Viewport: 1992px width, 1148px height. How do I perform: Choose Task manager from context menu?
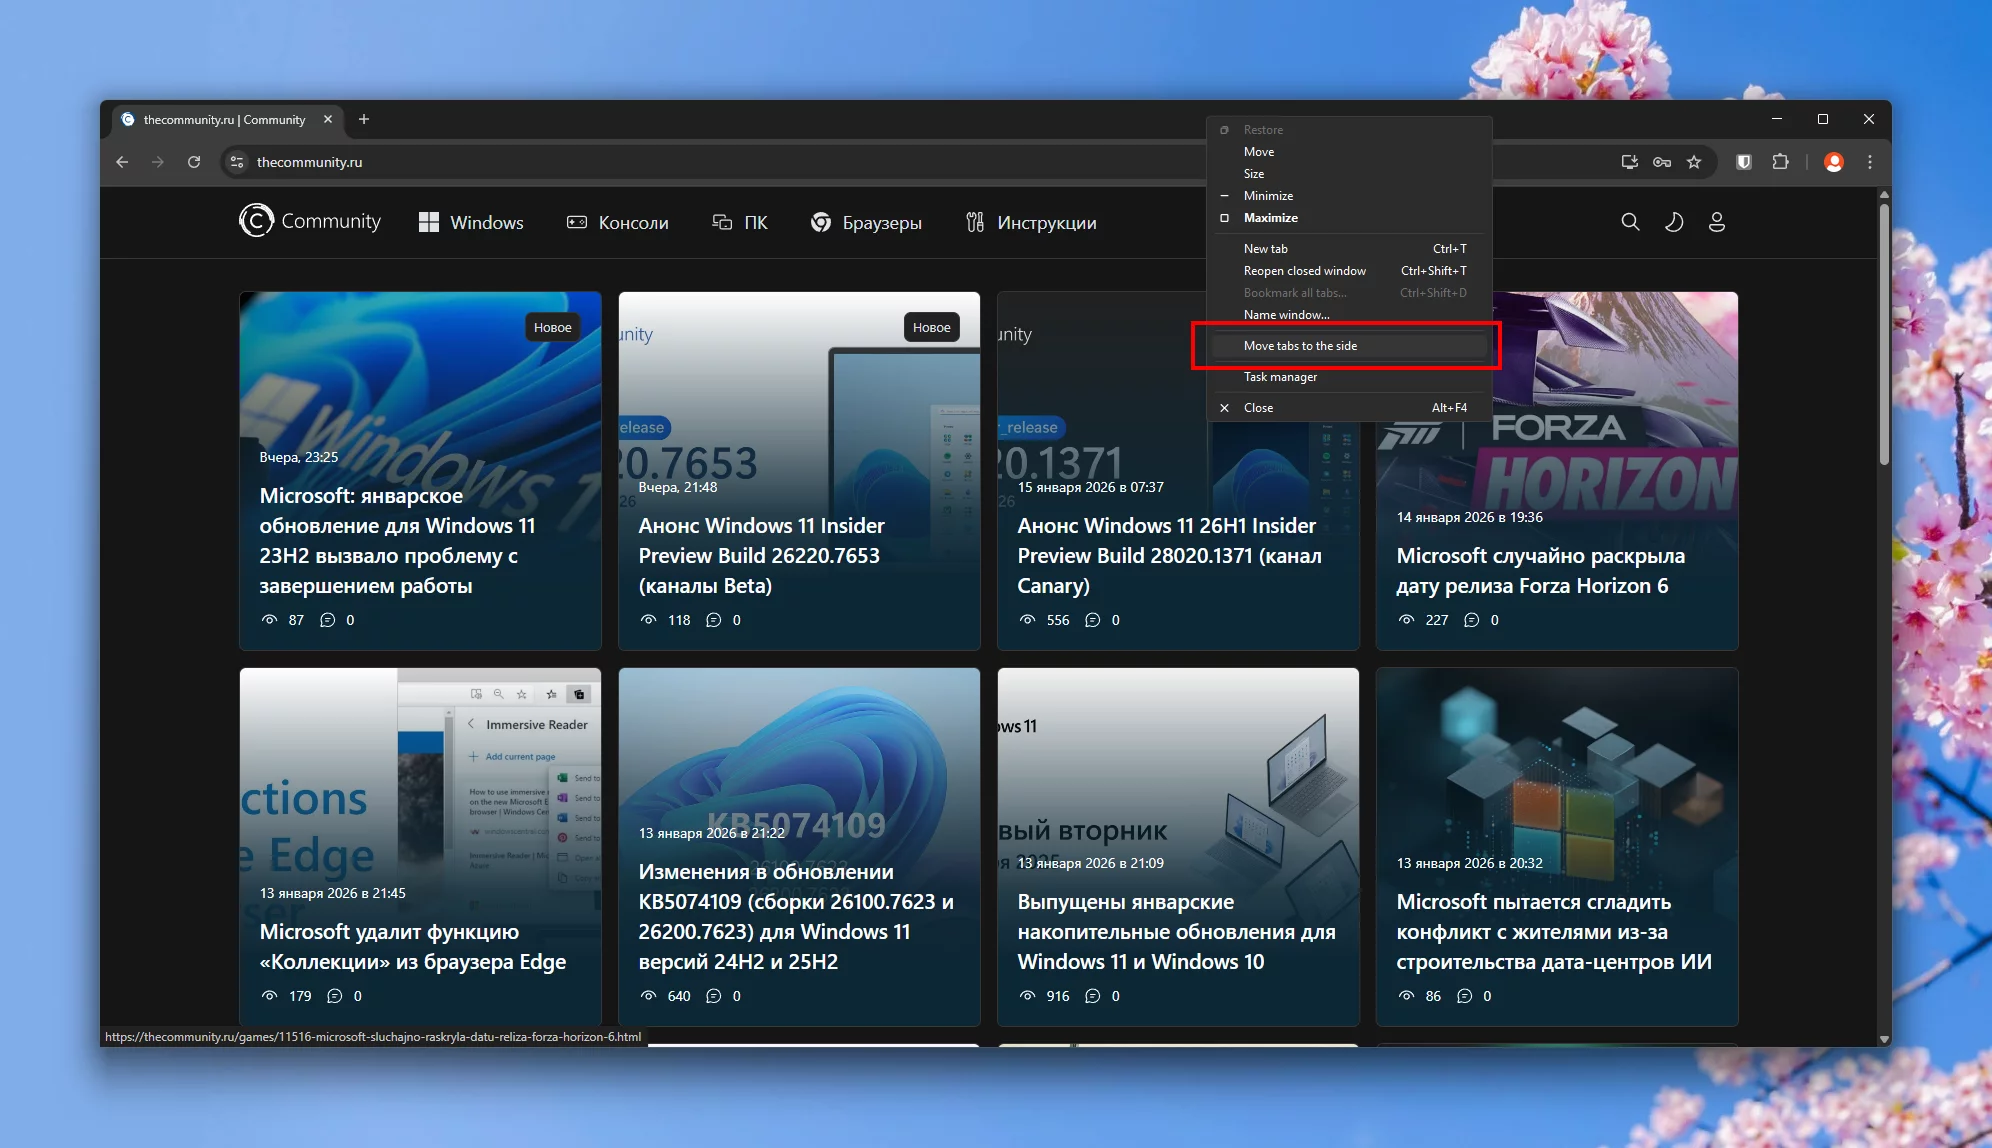(x=1280, y=377)
